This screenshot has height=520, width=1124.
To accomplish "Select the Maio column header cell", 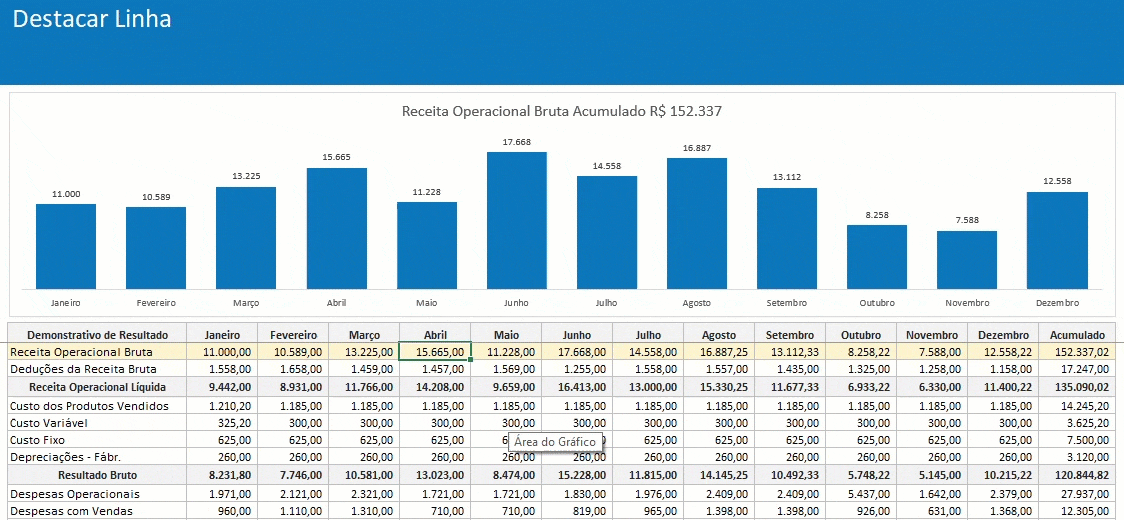I will point(506,334).
